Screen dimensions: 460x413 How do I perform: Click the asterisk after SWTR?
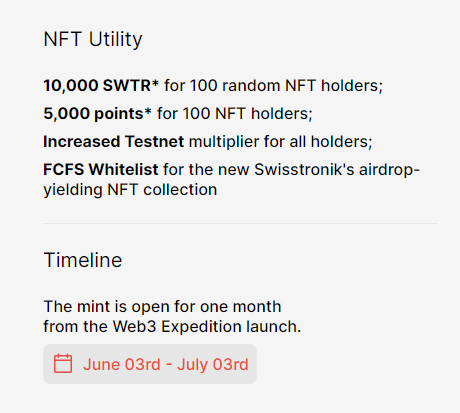click(x=155, y=83)
